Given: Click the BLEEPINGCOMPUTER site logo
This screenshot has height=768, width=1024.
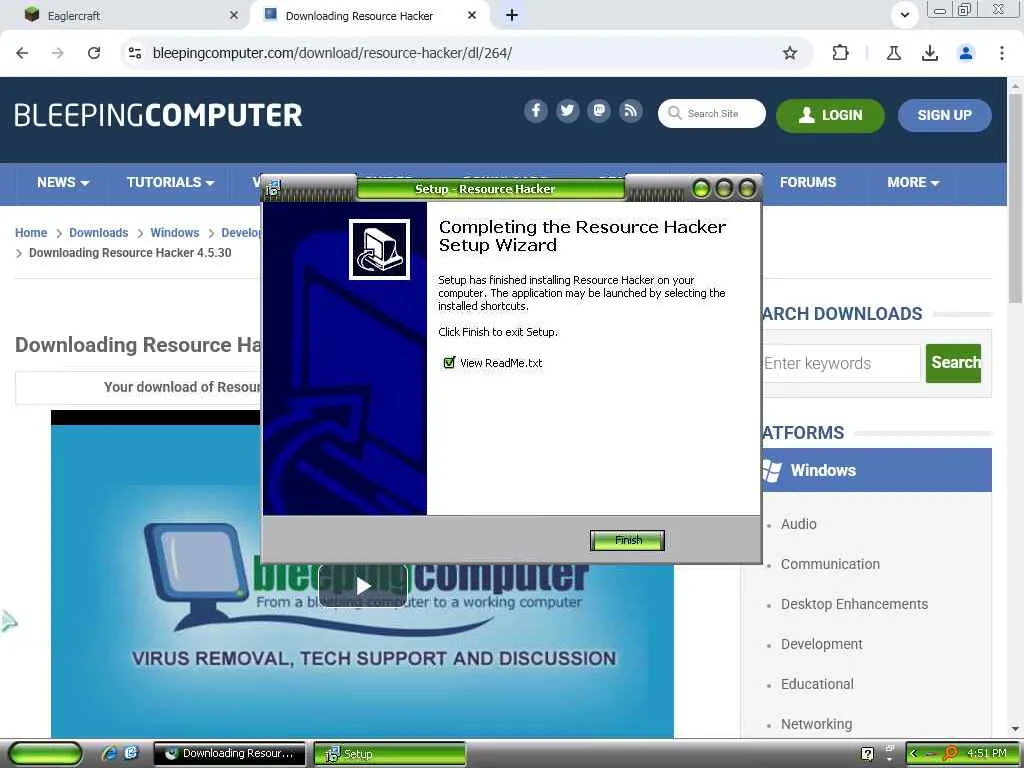Looking at the screenshot, I should coord(158,115).
